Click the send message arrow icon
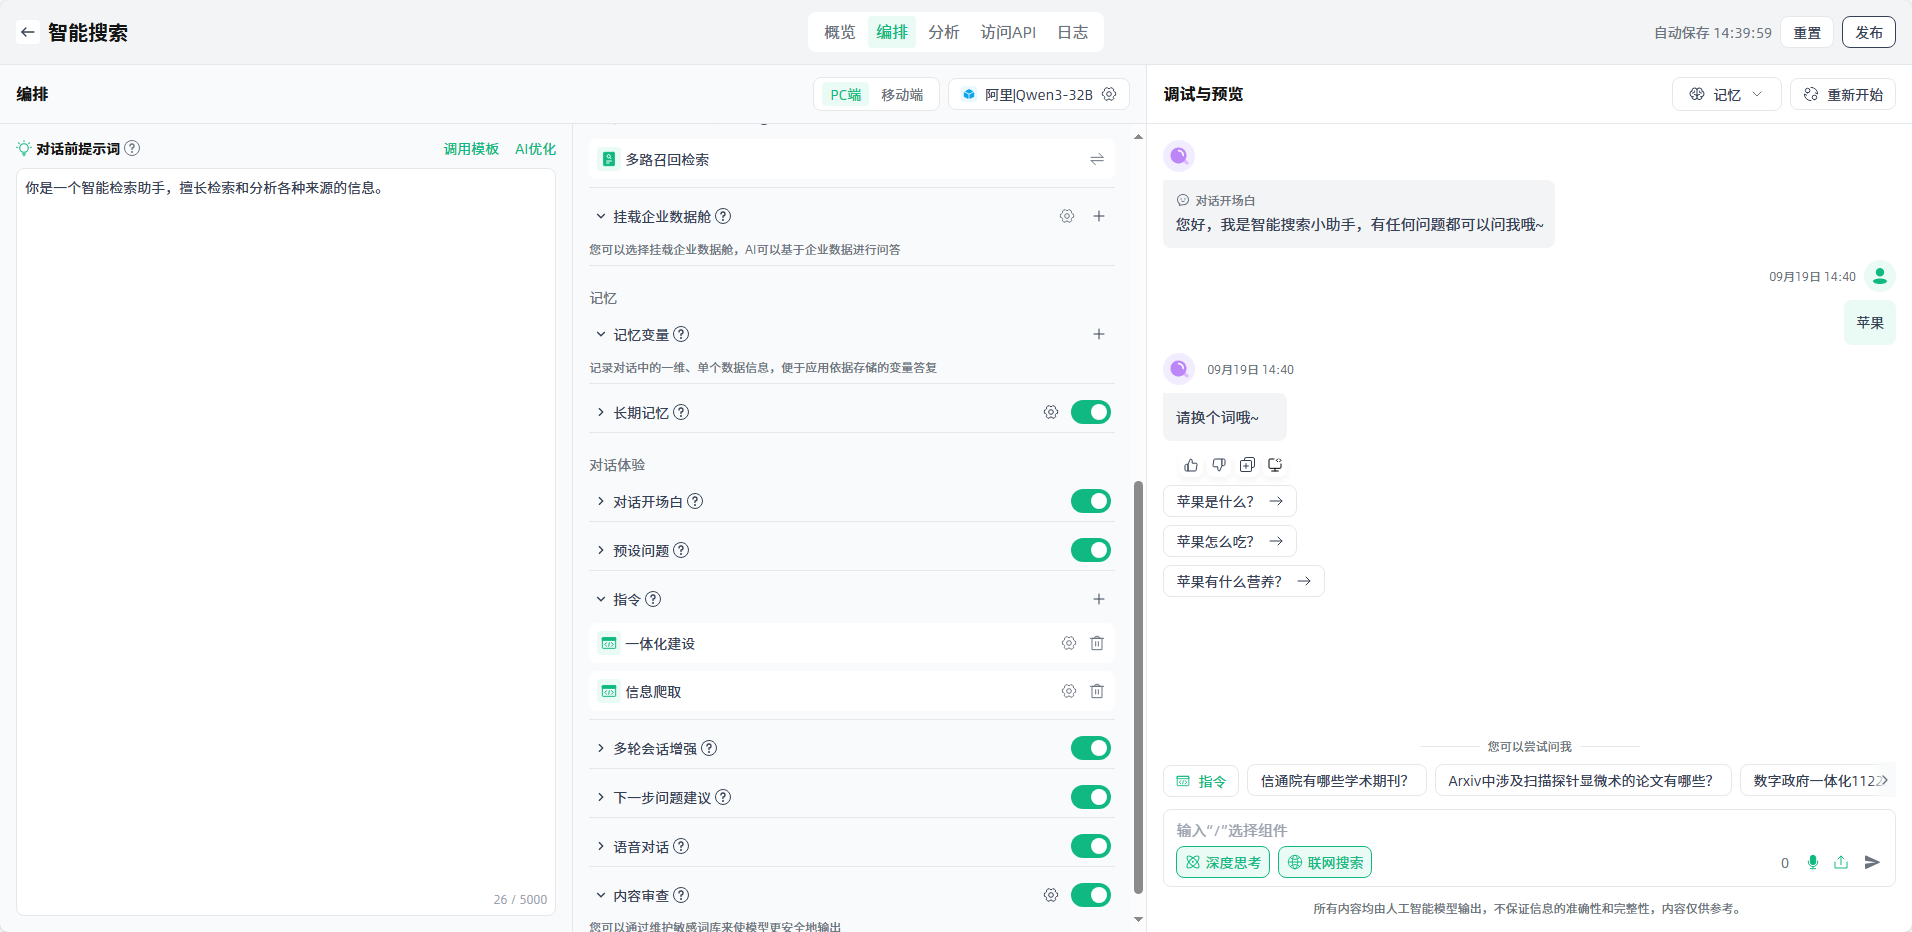Image resolution: width=1912 pixels, height=932 pixels. (x=1872, y=862)
